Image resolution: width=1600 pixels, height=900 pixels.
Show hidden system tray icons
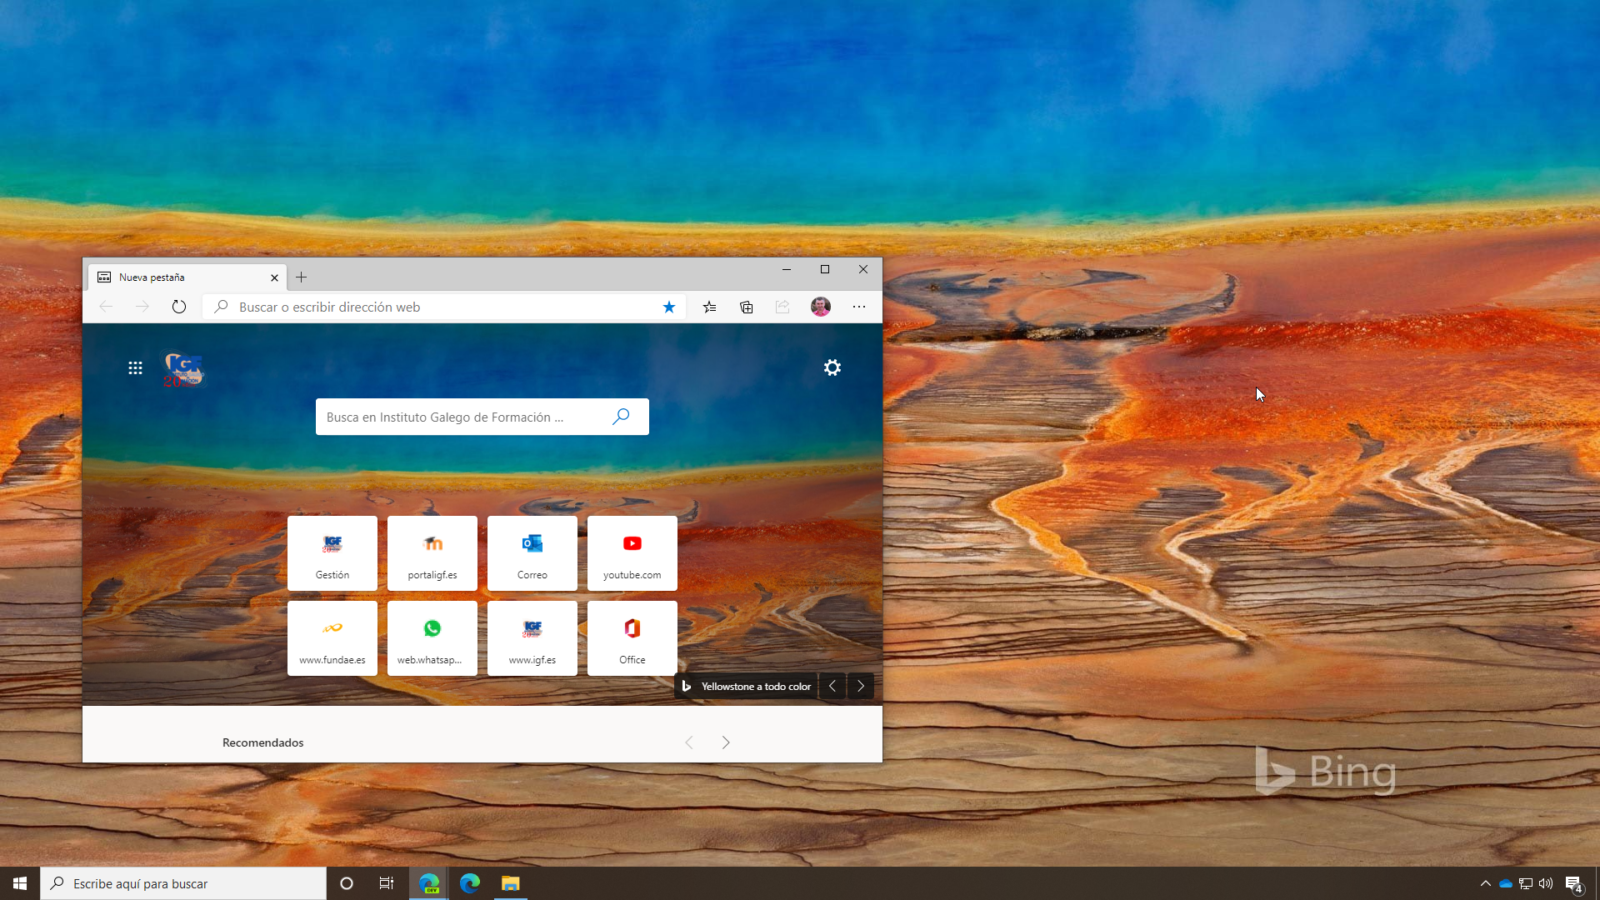[1485, 883]
